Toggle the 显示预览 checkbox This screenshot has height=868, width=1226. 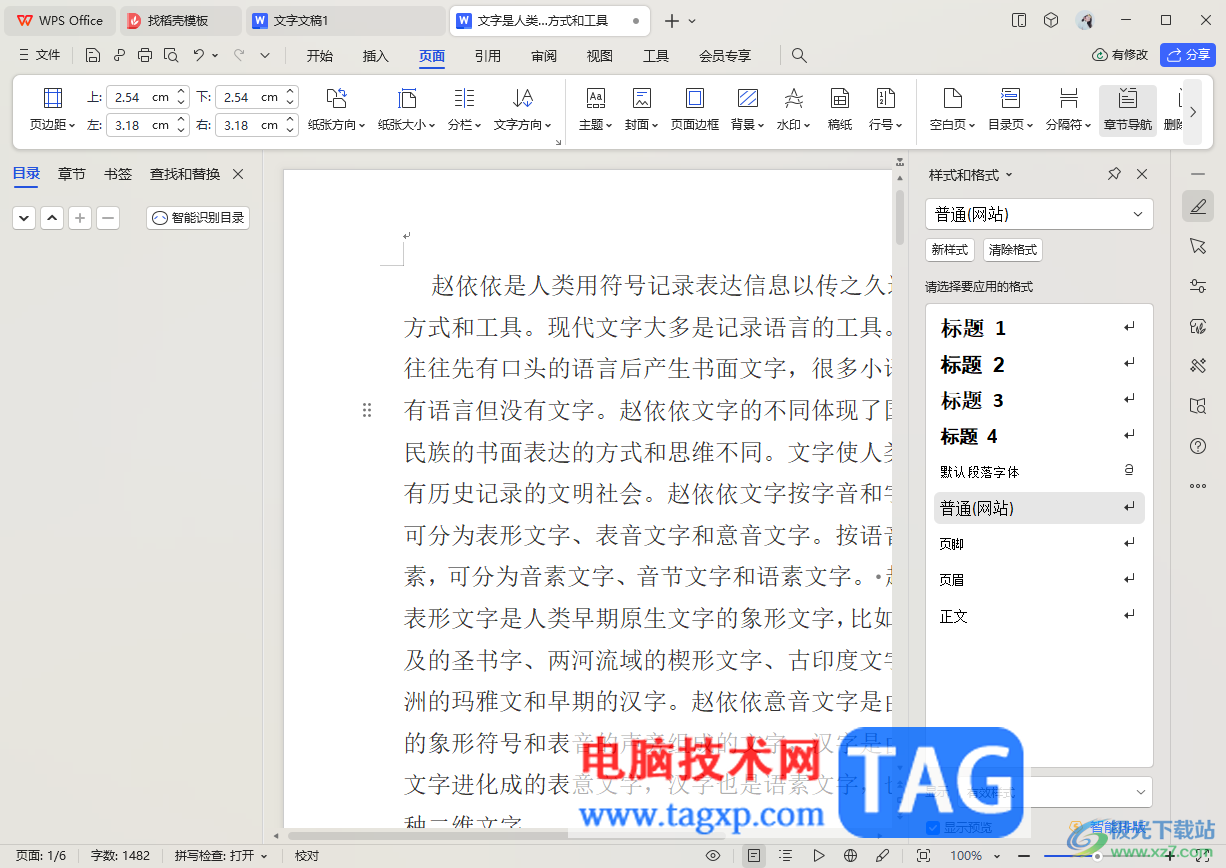click(932, 827)
